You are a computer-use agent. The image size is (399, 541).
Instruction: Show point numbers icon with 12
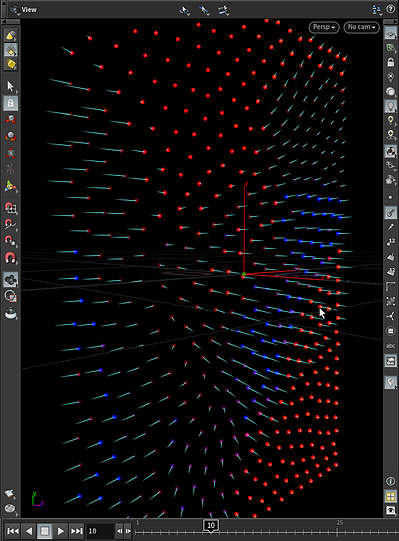pyautogui.click(x=390, y=242)
